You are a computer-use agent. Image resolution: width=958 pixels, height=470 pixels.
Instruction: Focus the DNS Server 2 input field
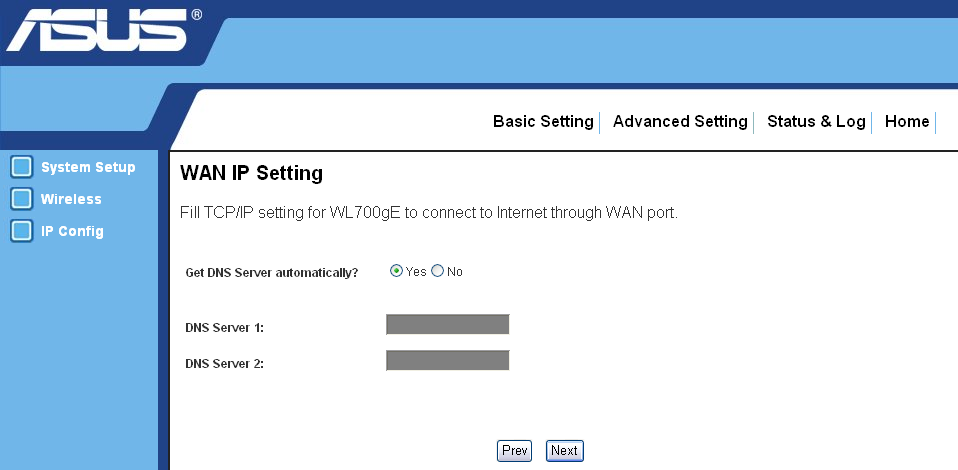point(448,361)
